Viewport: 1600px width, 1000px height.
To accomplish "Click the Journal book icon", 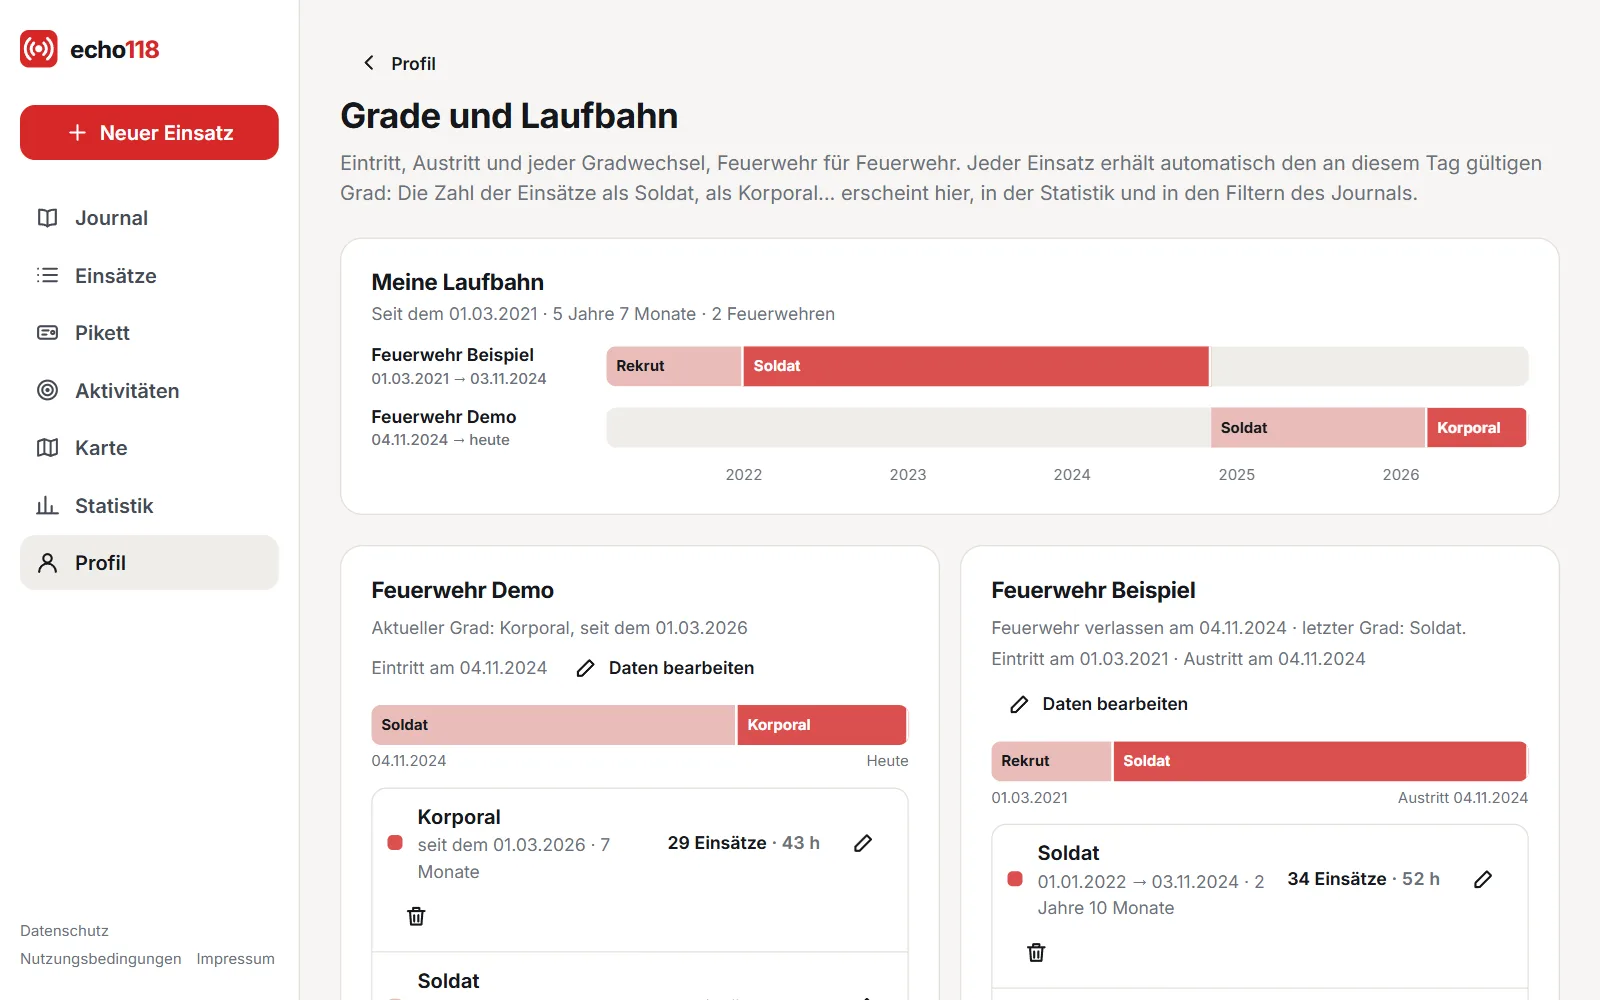I will (x=47, y=218).
